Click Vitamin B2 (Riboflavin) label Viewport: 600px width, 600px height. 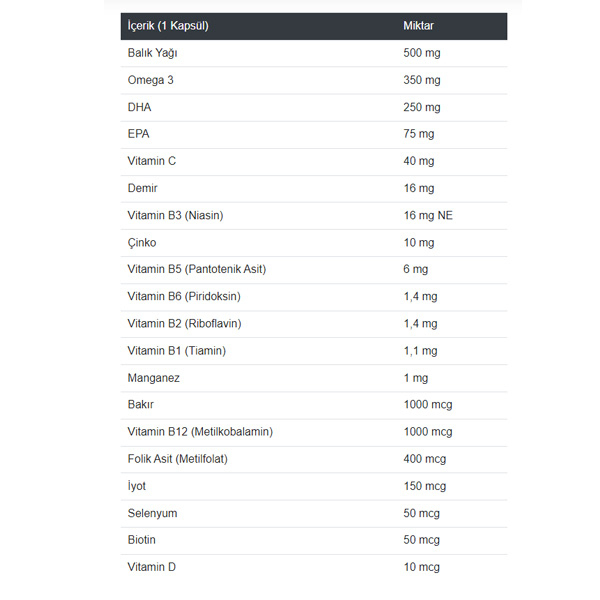pos(184,324)
